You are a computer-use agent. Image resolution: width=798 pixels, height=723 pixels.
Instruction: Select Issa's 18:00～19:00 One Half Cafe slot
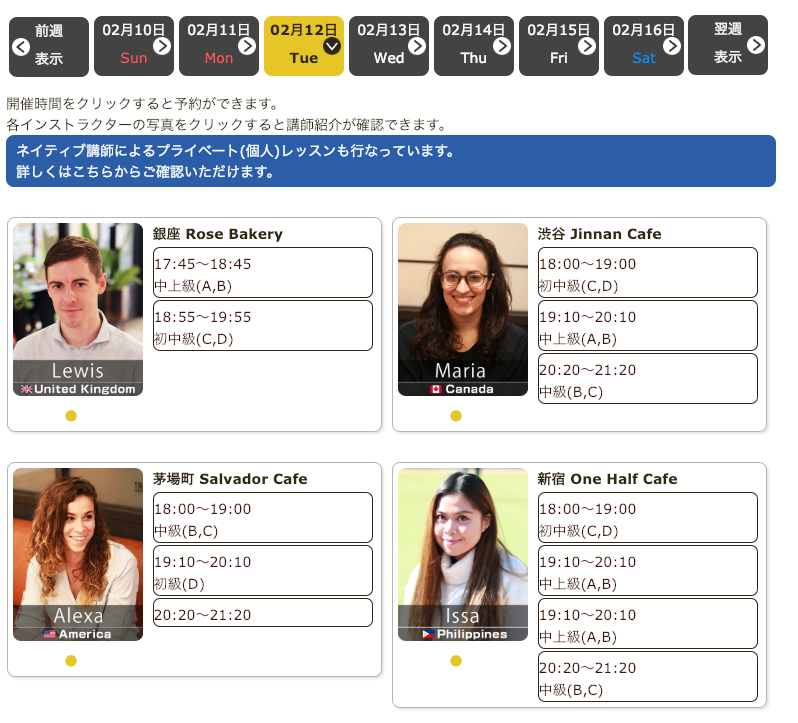point(647,518)
